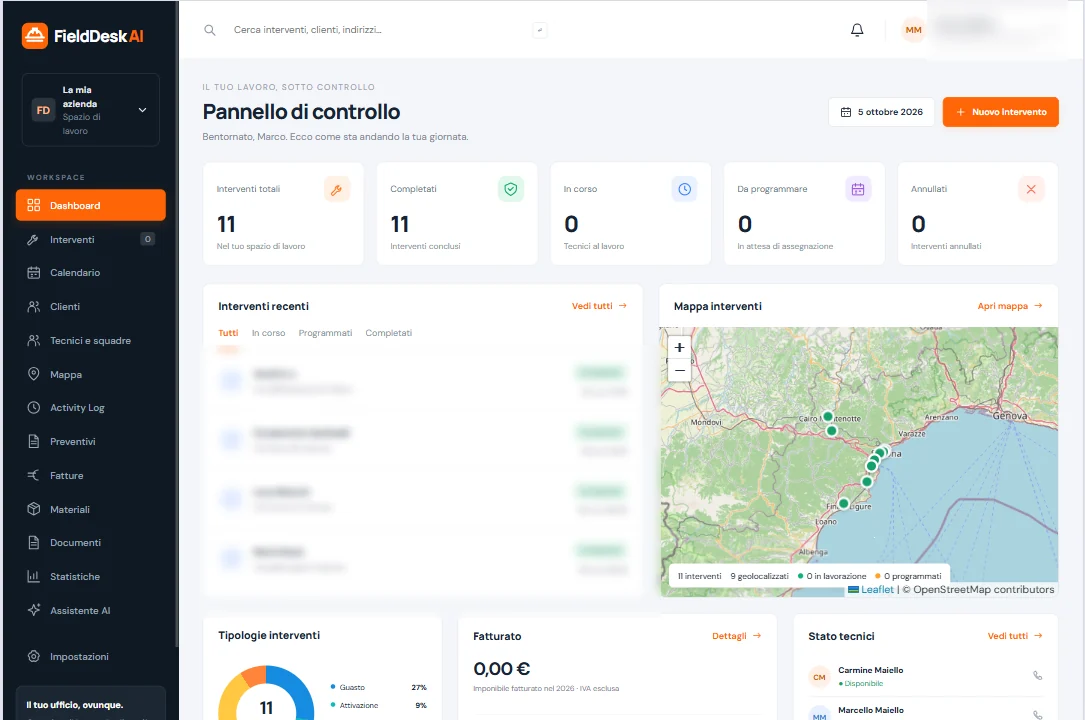The width and height of the screenshot is (1085, 720).
Task: Go to Calendario in the sidebar
Action: pos(91,273)
